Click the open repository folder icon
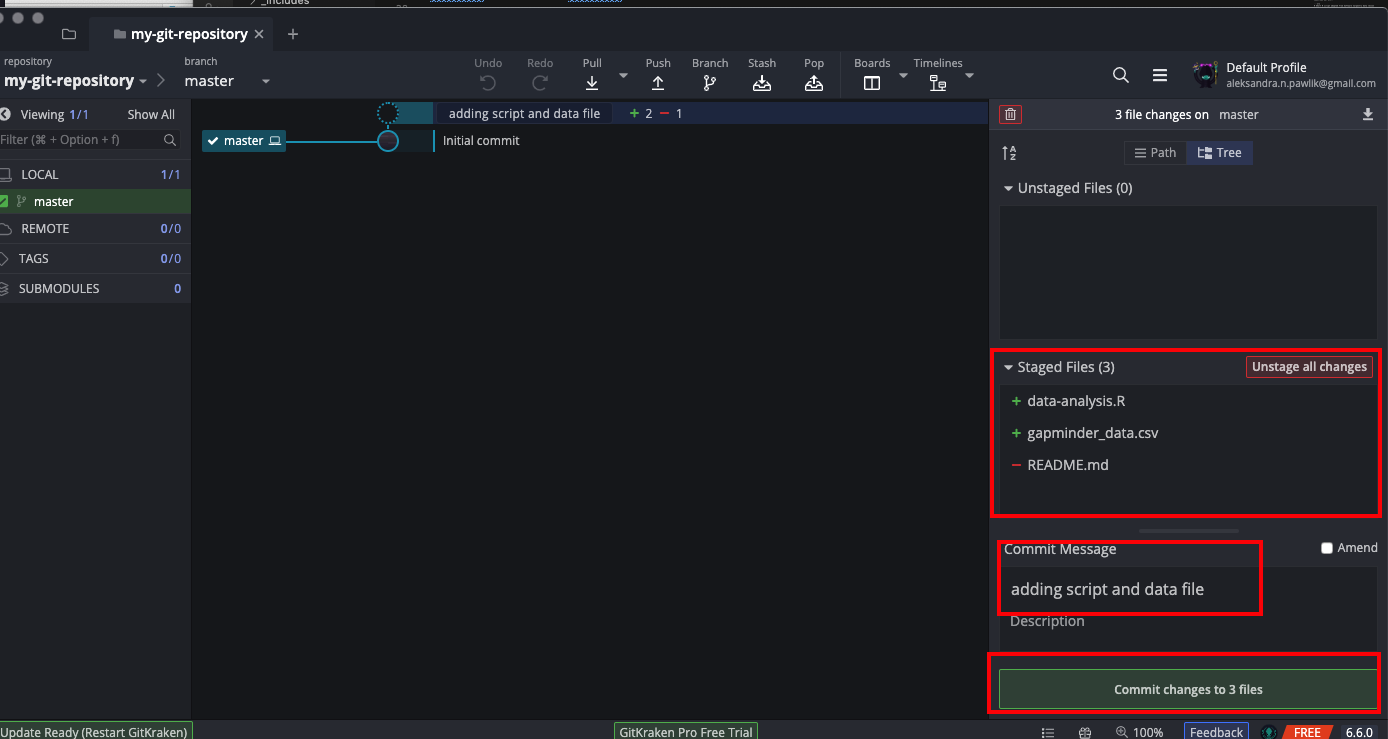1388x739 pixels. (x=69, y=34)
